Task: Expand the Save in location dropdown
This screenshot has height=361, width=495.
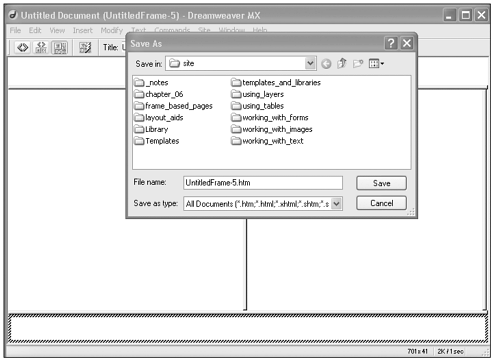Action: (310, 63)
